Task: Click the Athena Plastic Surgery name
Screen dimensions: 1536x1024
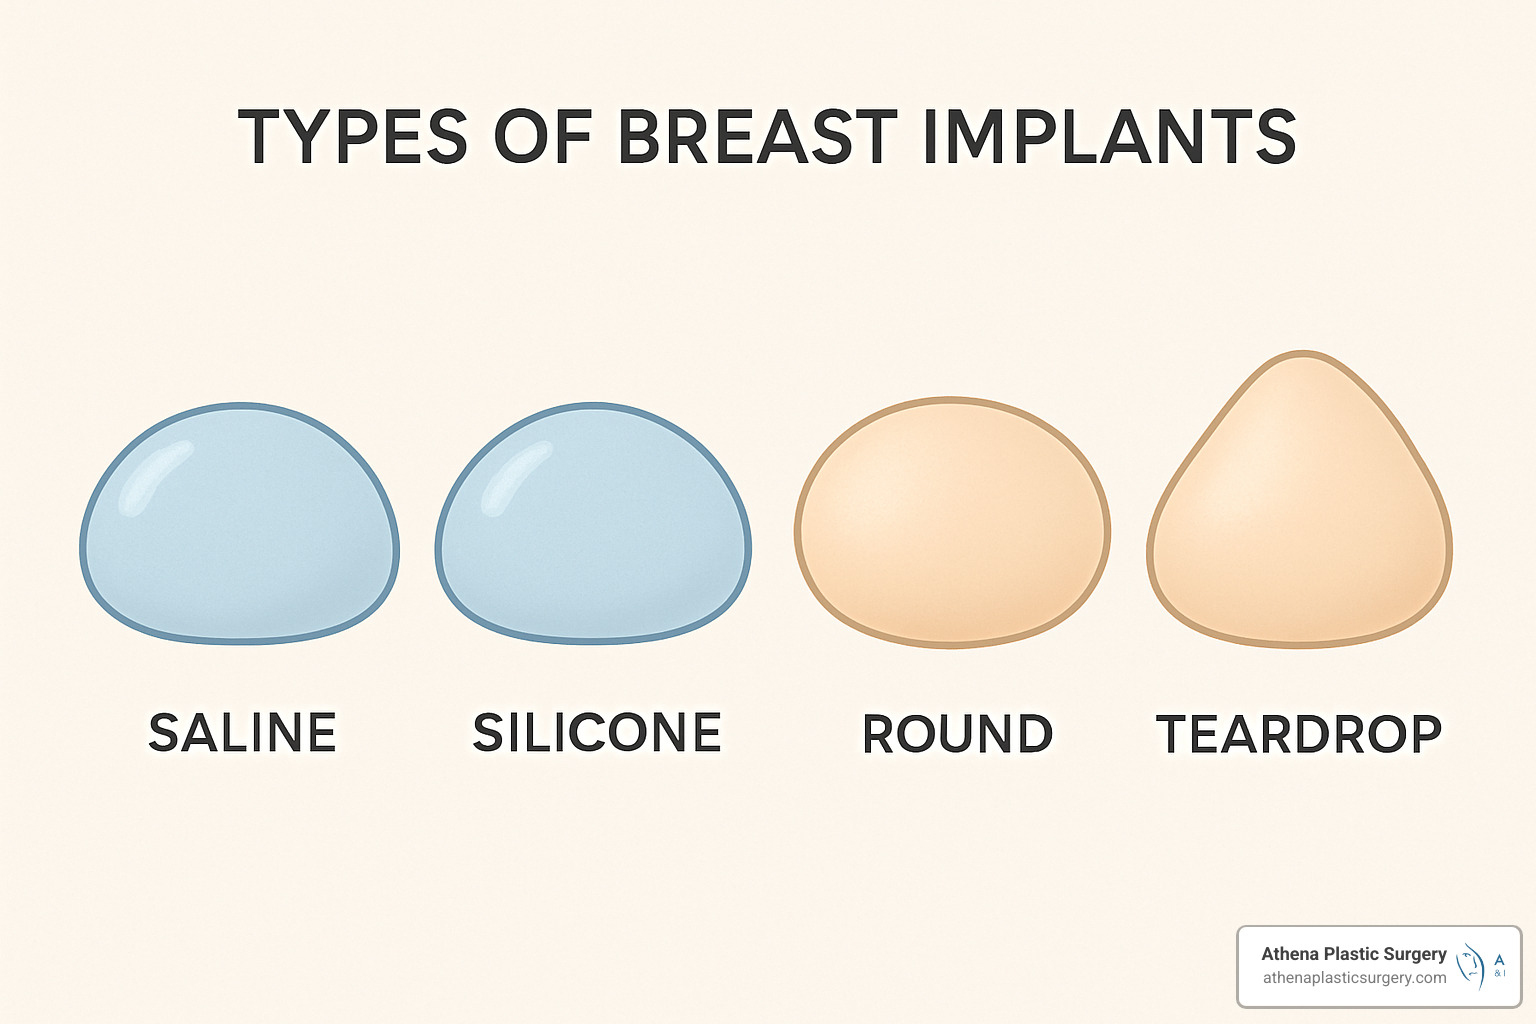Action: tap(1354, 954)
